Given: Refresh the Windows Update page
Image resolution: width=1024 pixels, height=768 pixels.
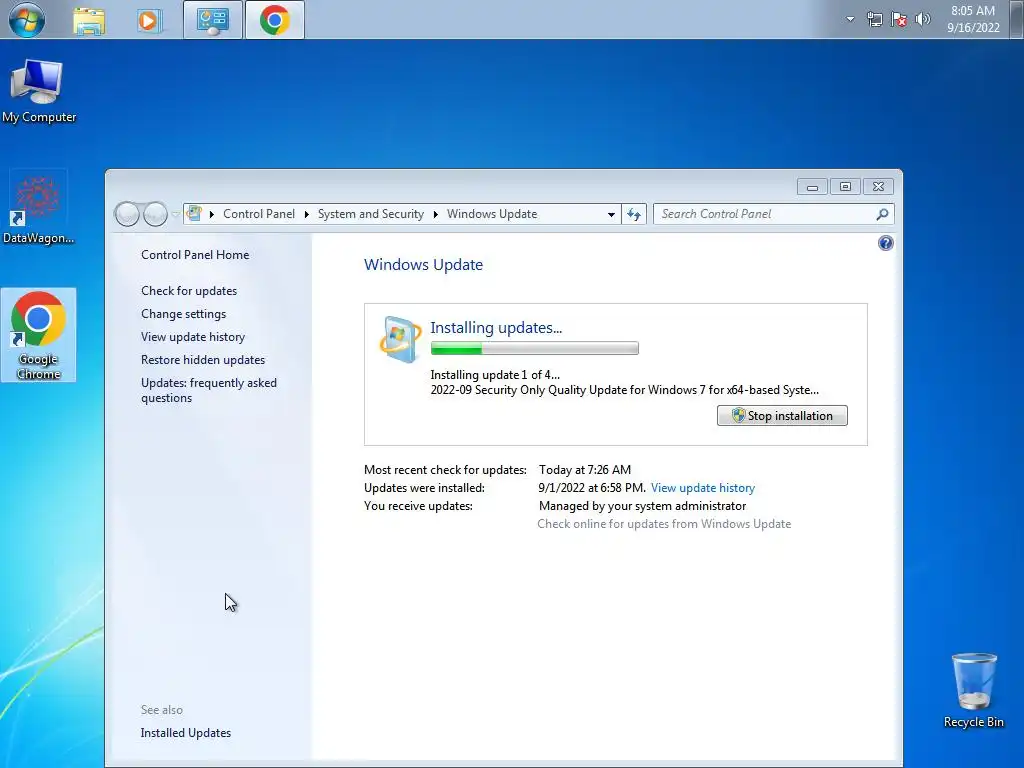Looking at the screenshot, I should tap(633, 214).
